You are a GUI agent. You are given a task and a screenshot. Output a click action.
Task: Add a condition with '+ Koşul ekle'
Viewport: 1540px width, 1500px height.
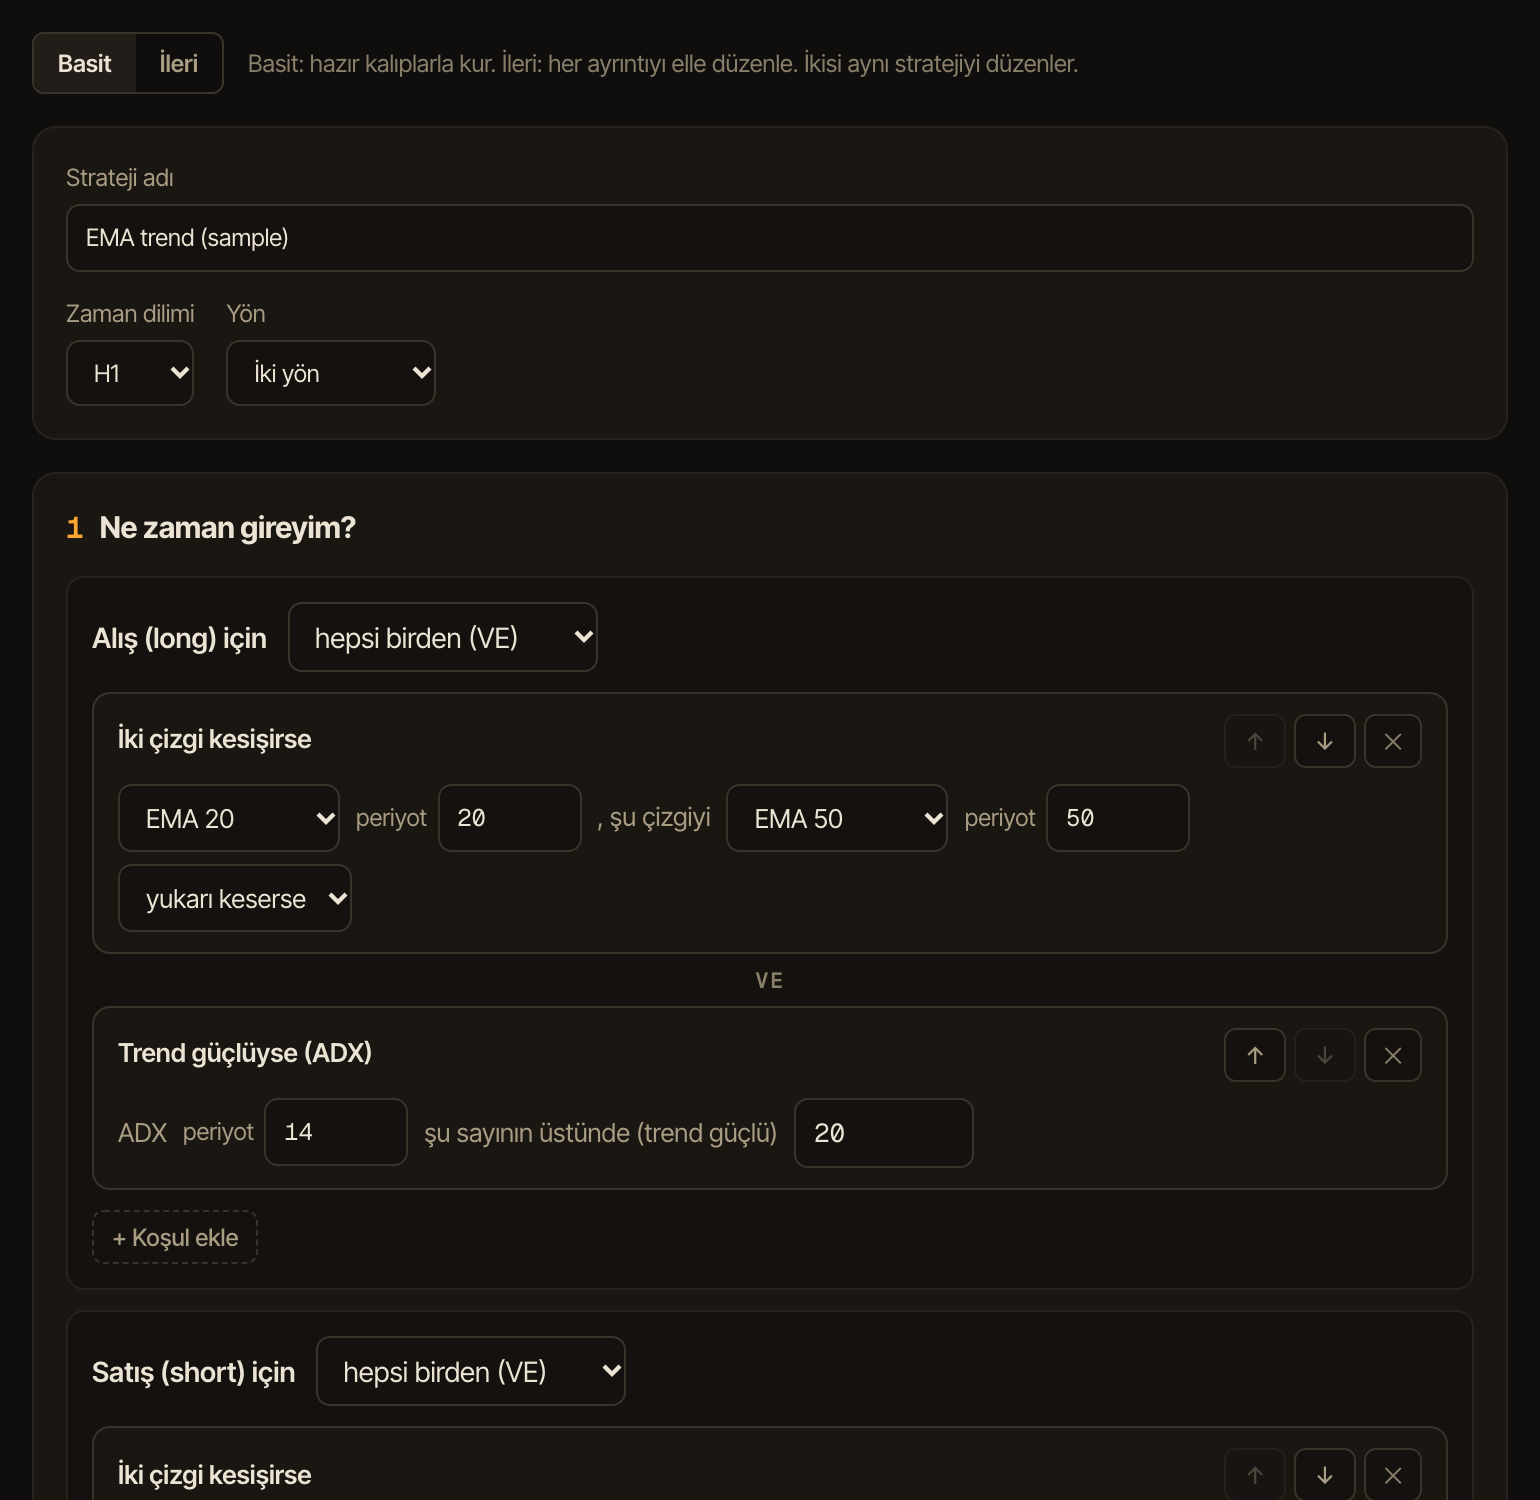coord(175,1237)
